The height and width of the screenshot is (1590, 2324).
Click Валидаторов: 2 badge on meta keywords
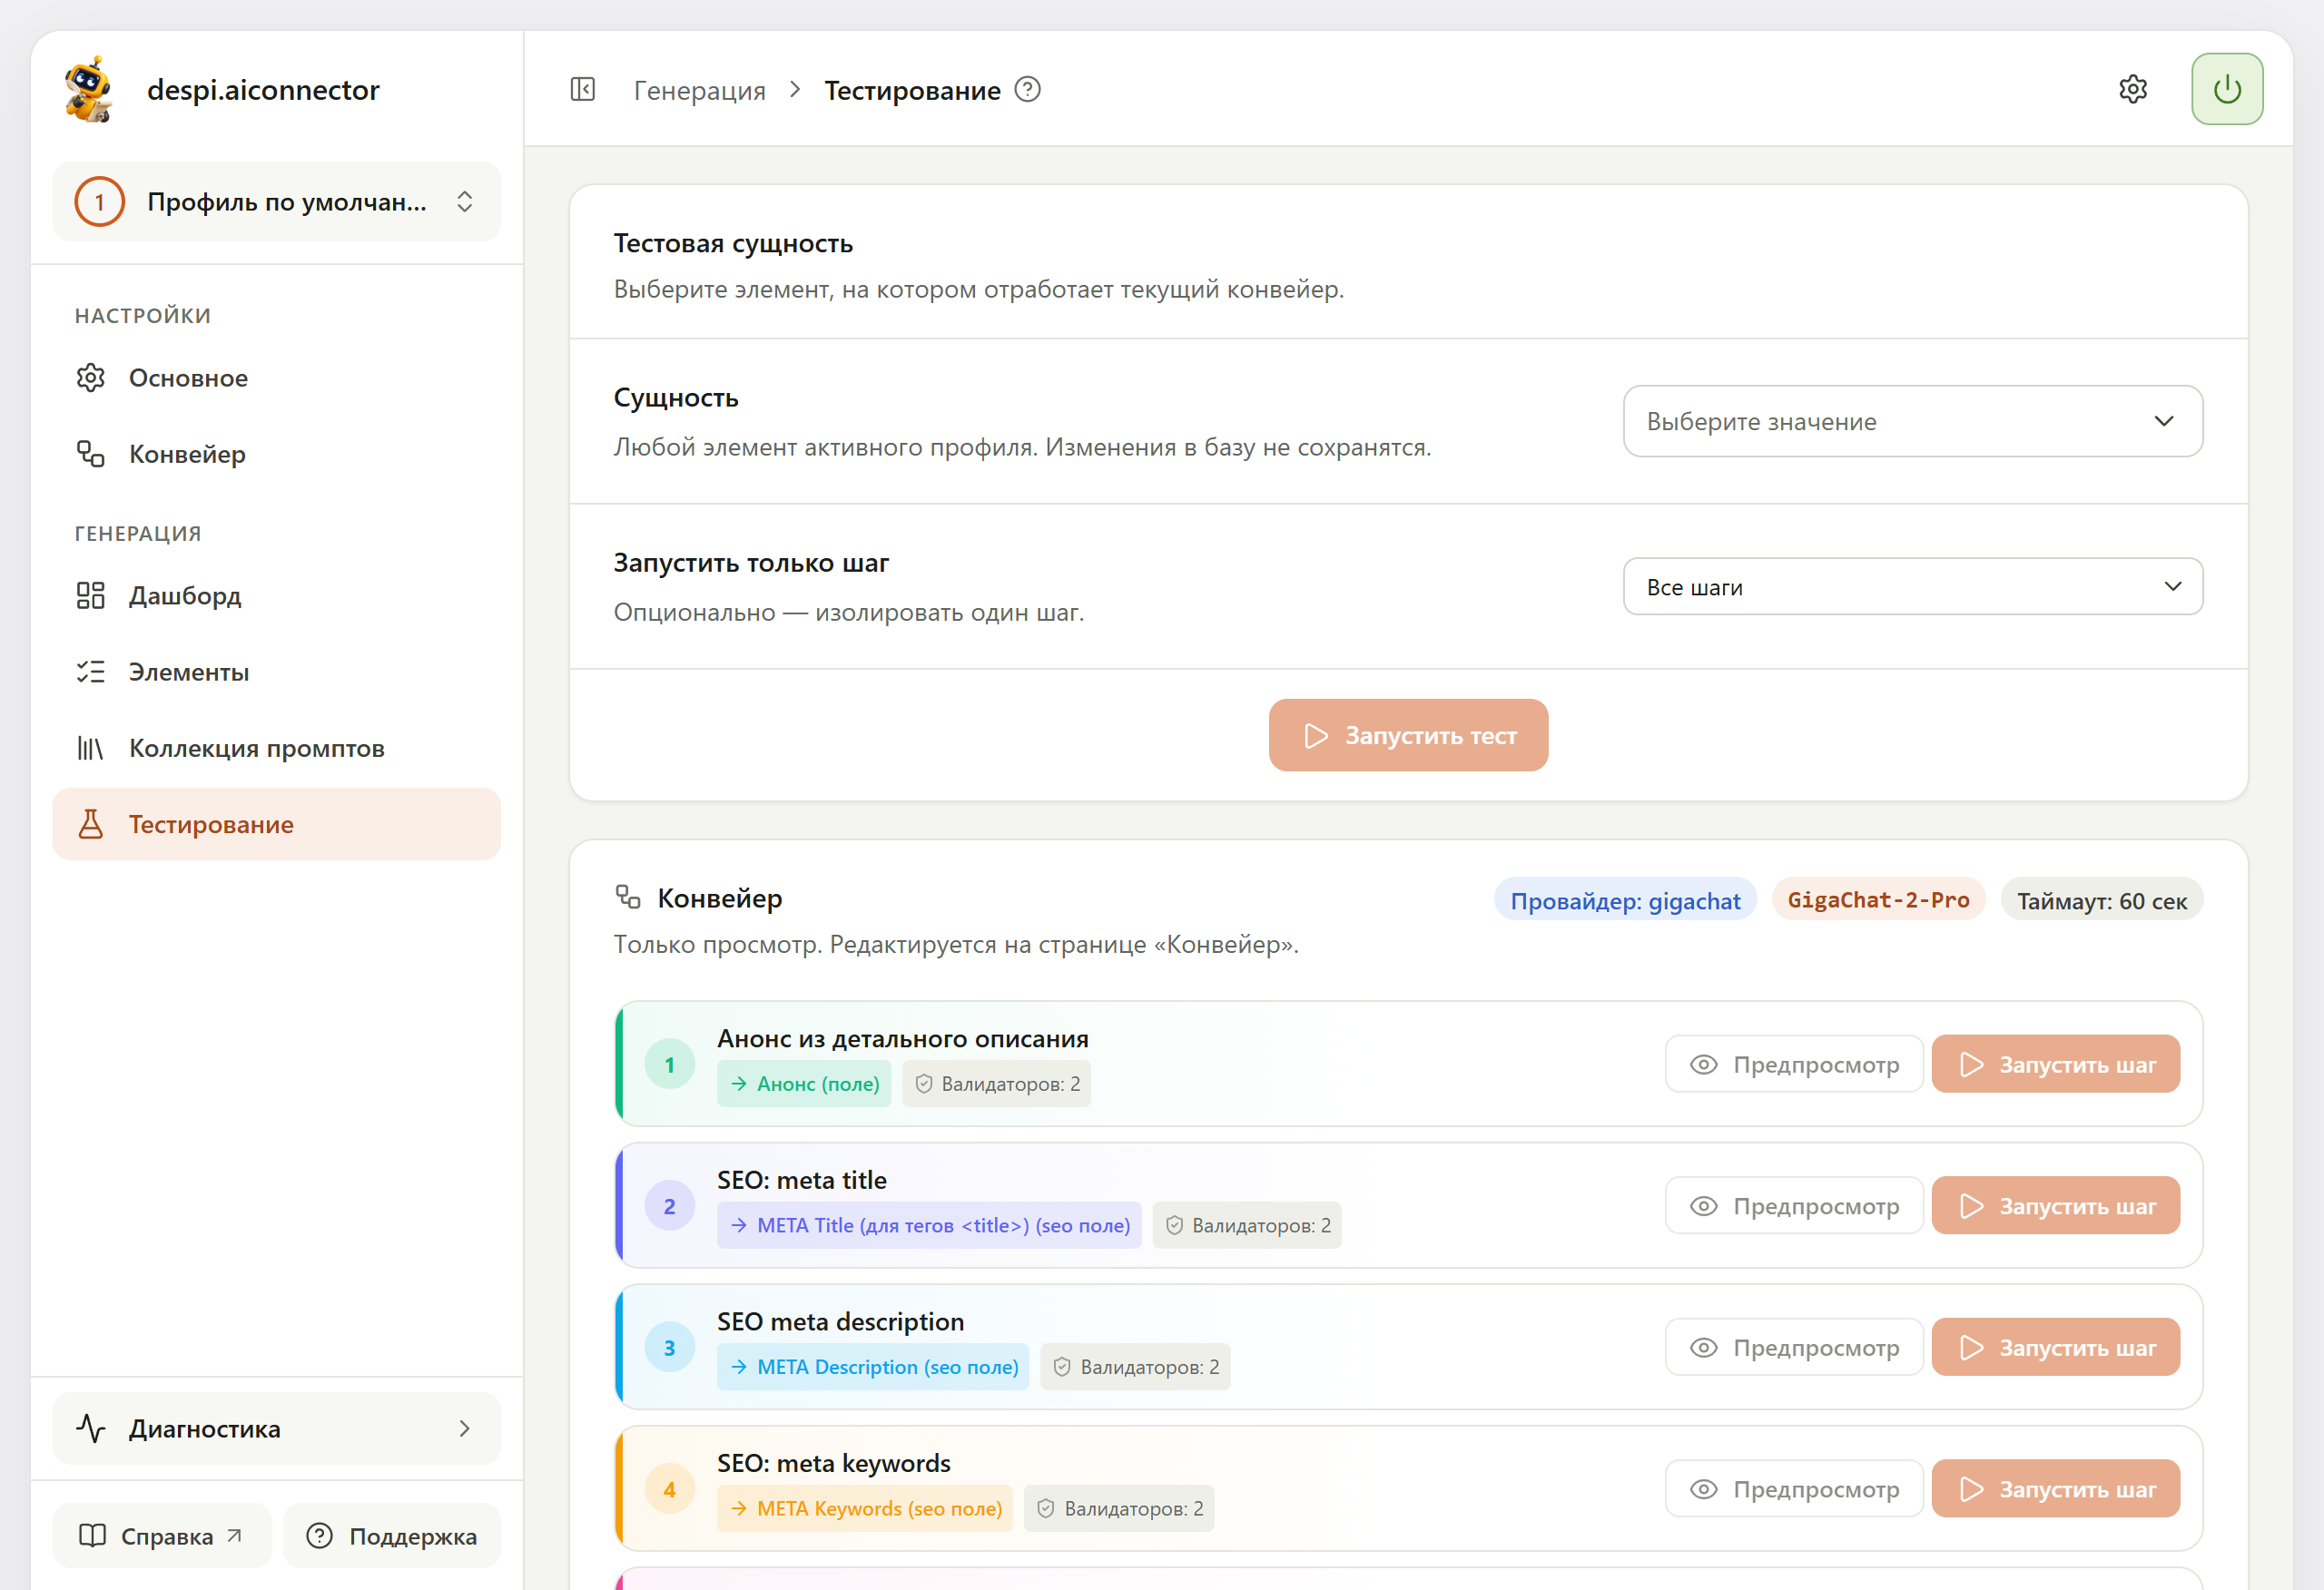click(x=1119, y=1509)
